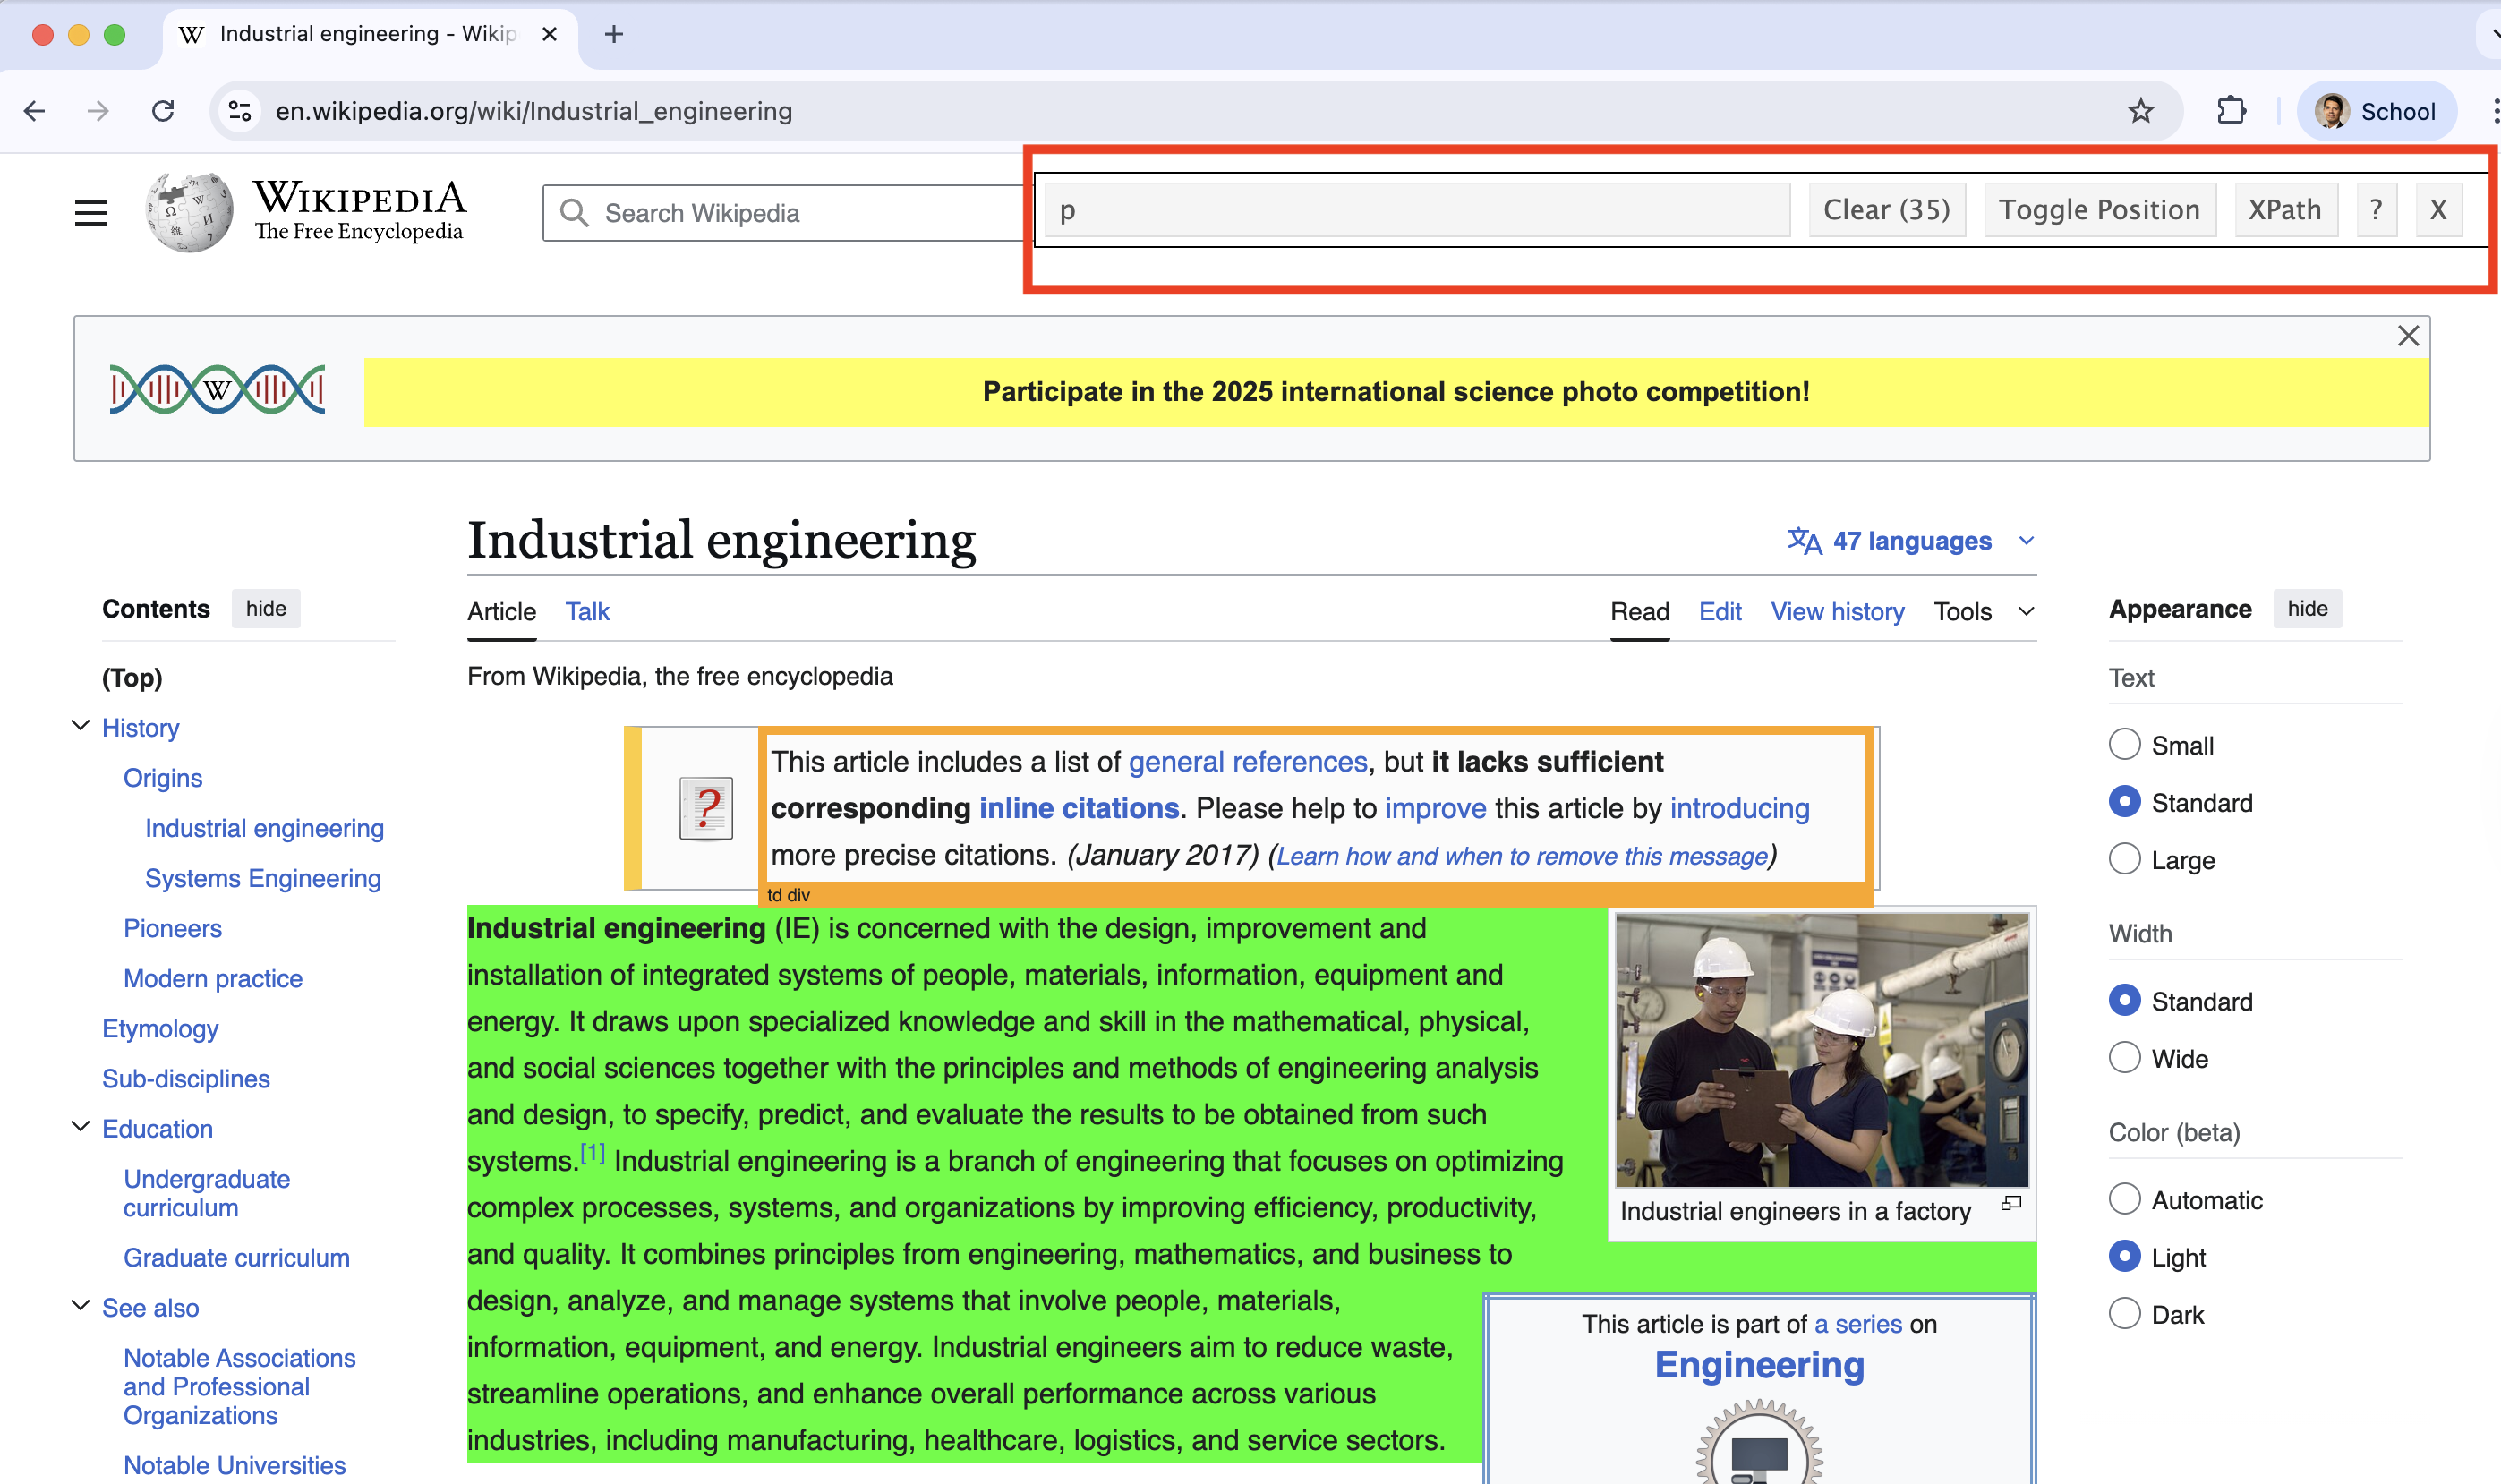Open the browser extensions puzzle icon
Image resolution: width=2501 pixels, height=1484 pixels.
[2231, 111]
